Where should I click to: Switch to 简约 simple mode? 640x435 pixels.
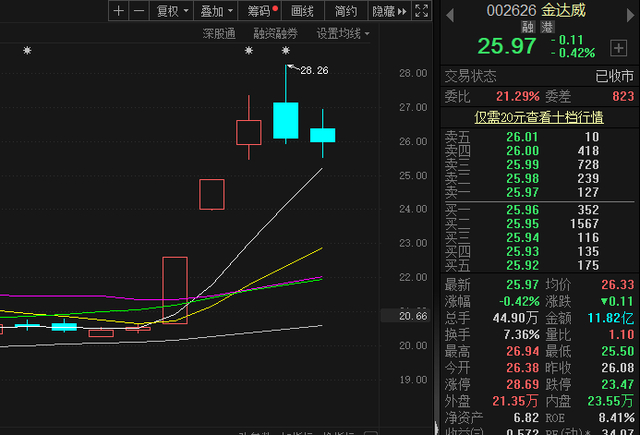click(x=346, y=11)
